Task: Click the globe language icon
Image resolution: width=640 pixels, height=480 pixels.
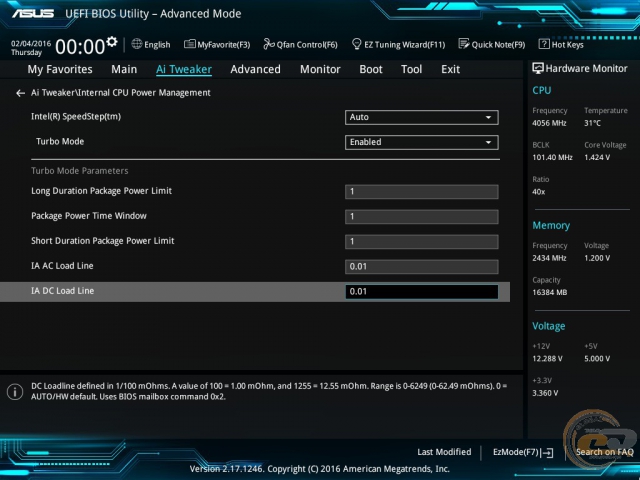Action: 137,44
